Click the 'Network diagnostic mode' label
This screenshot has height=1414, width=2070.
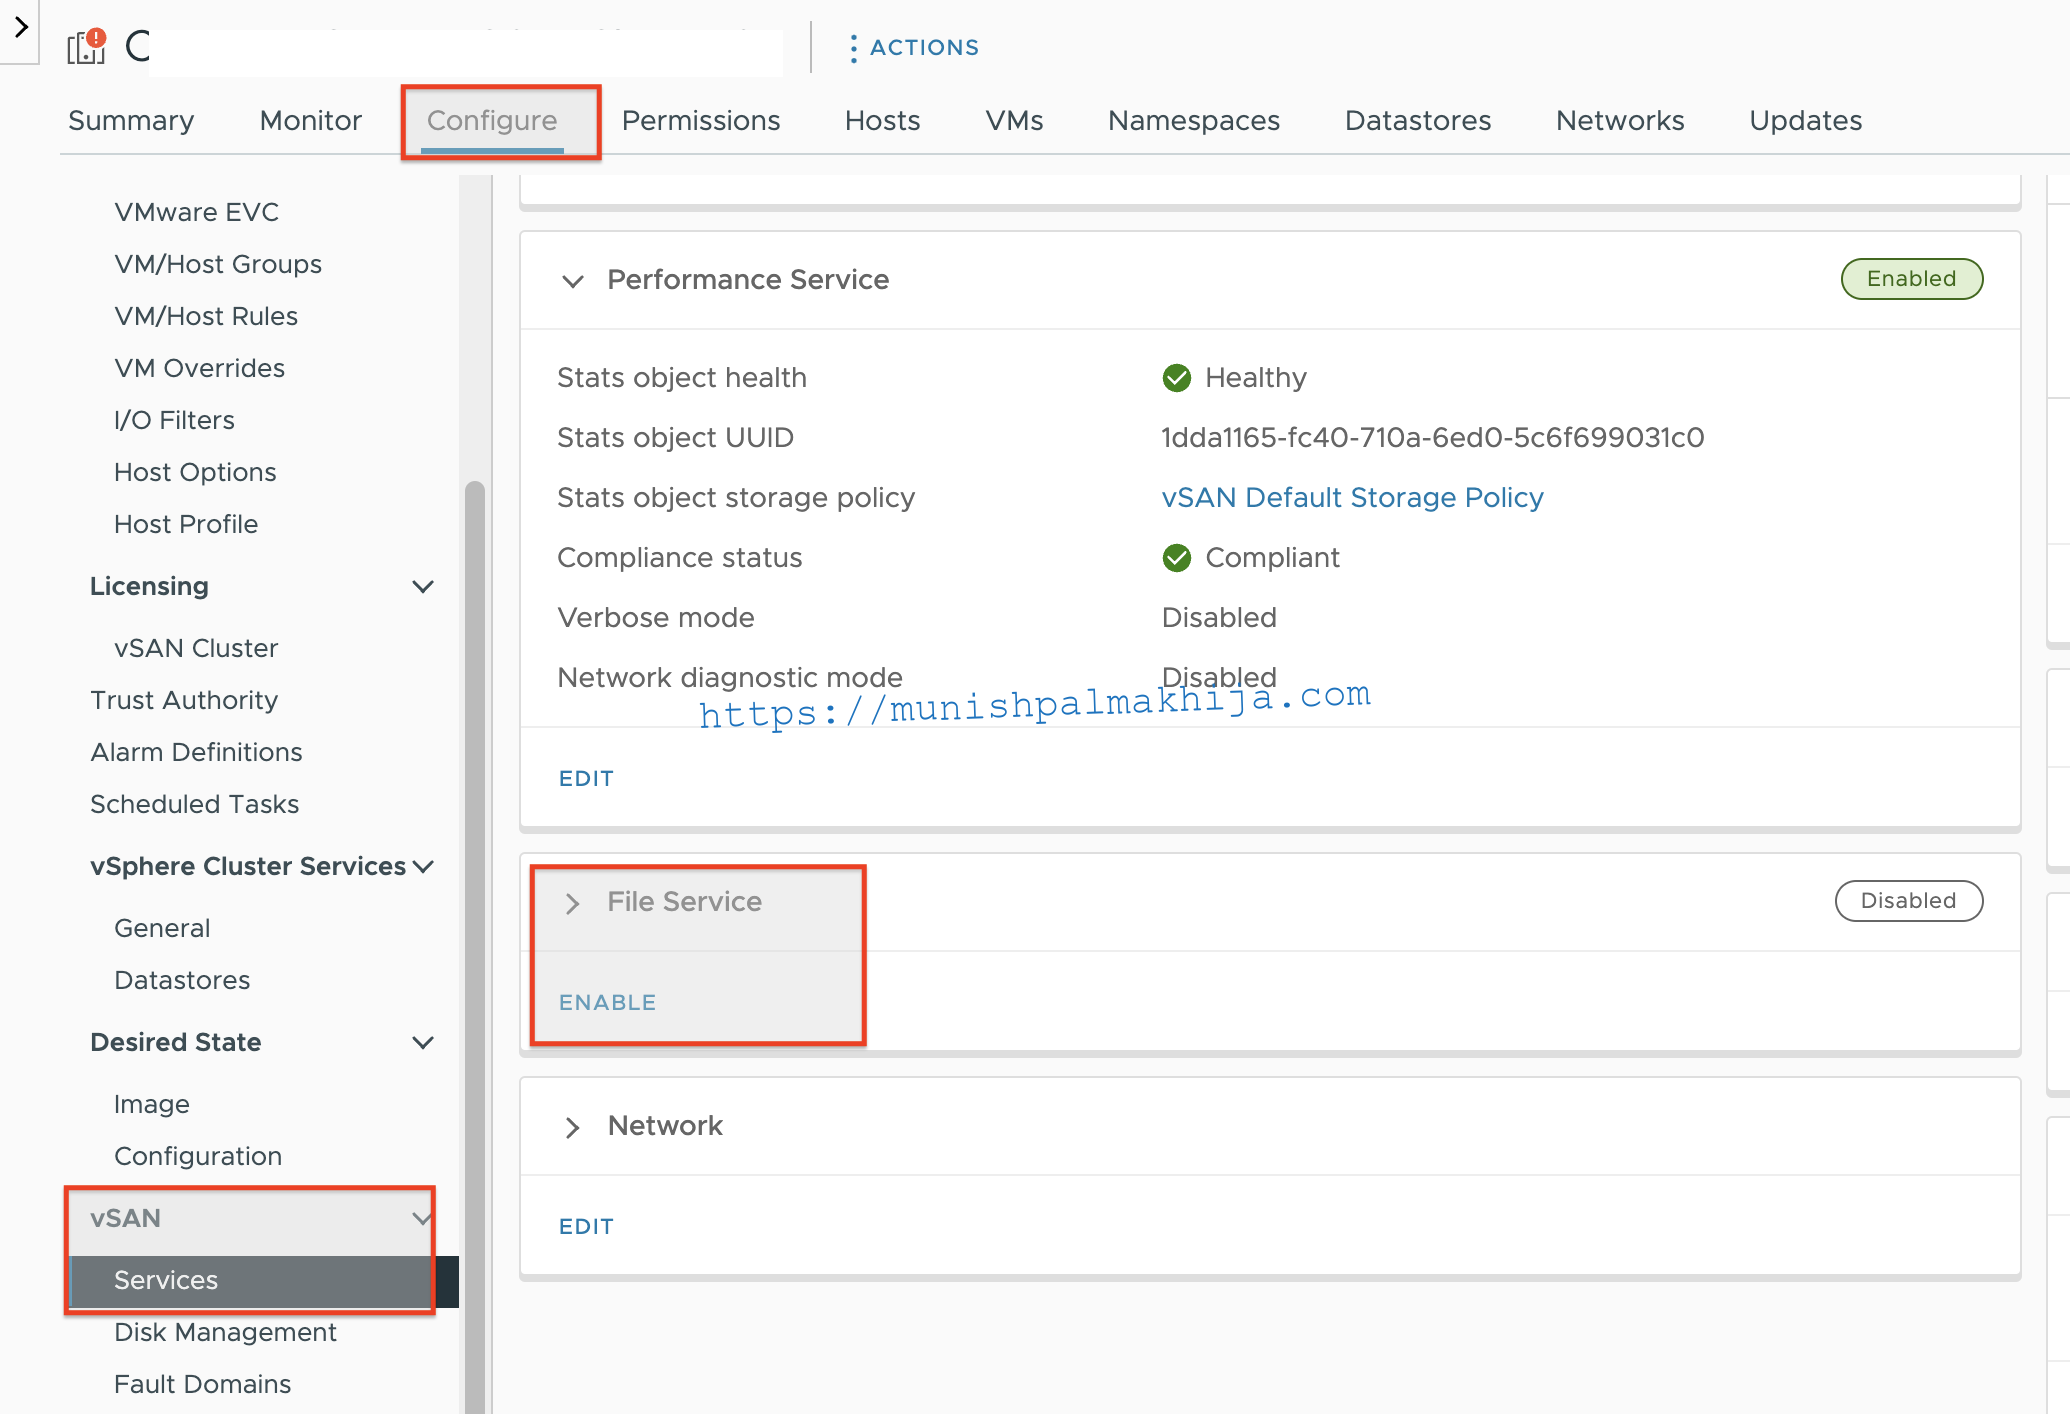tap(730, 678)
